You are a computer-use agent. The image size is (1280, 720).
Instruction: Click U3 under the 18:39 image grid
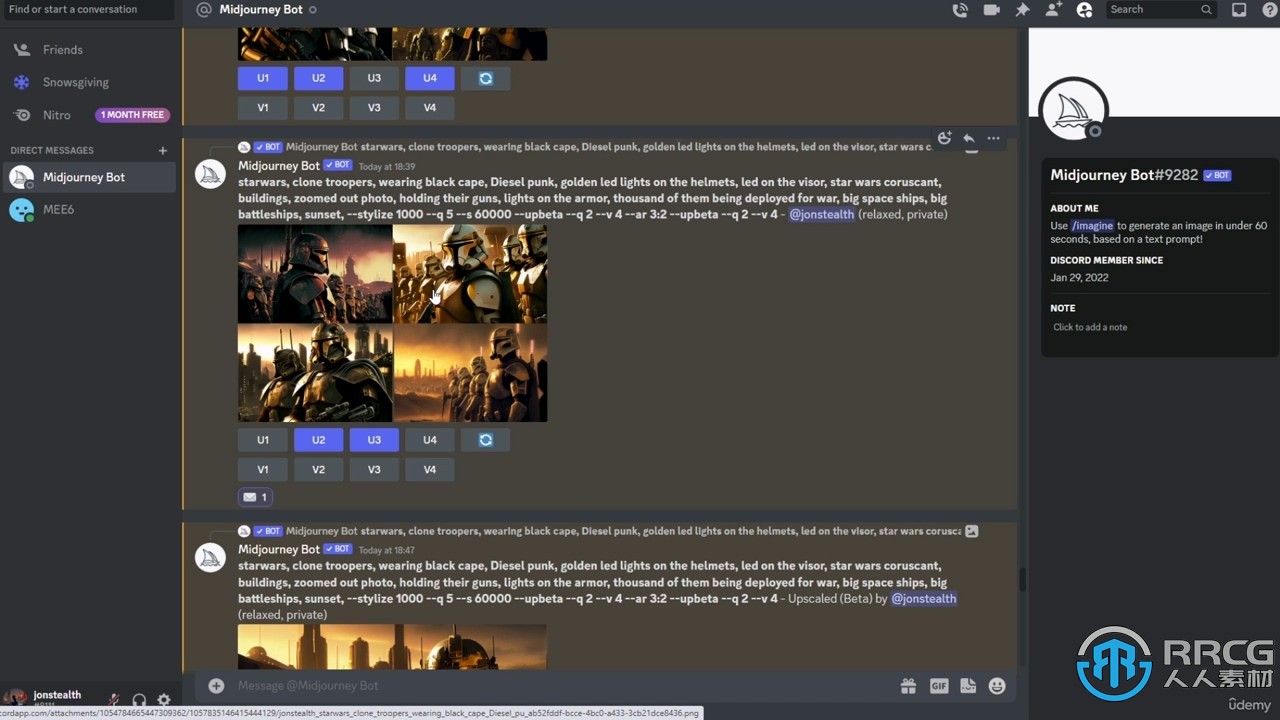pos(374,440)
